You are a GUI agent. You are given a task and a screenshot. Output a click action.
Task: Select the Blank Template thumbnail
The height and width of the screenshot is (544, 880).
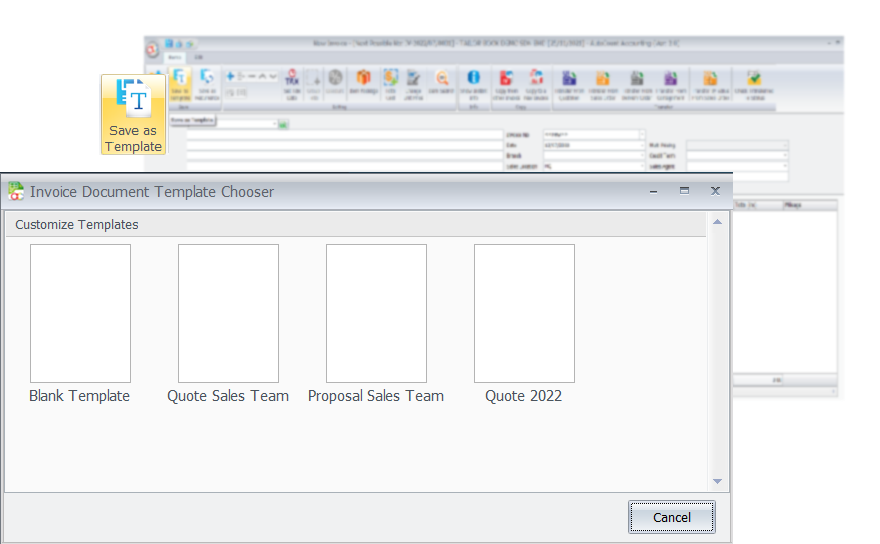pyautogui.click(x=80, y=313)
